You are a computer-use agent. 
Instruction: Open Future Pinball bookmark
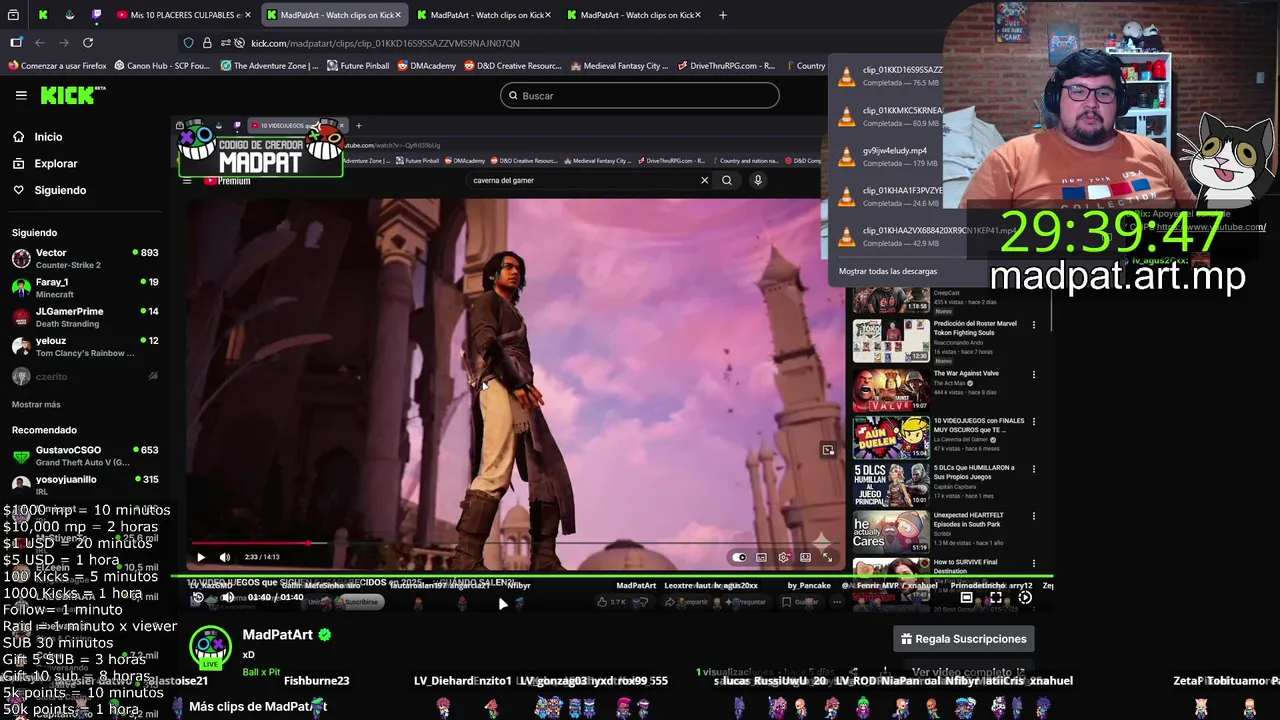[x=358, y=66]
